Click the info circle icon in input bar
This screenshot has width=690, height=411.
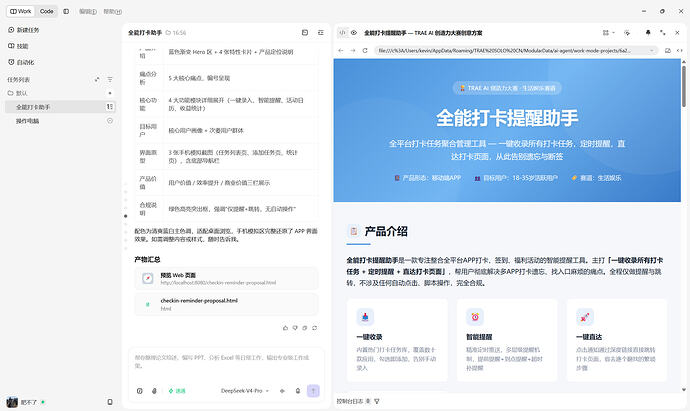[139, 391]
